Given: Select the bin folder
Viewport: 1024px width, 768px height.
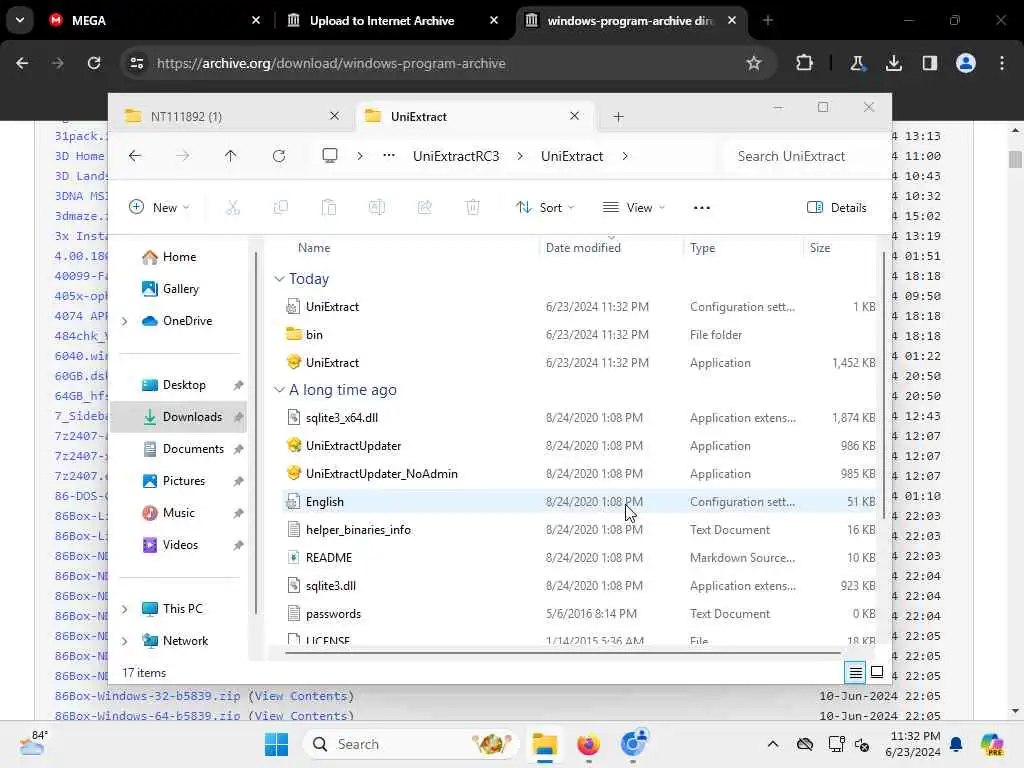Looking at the screenshot, I should (579, 334).
